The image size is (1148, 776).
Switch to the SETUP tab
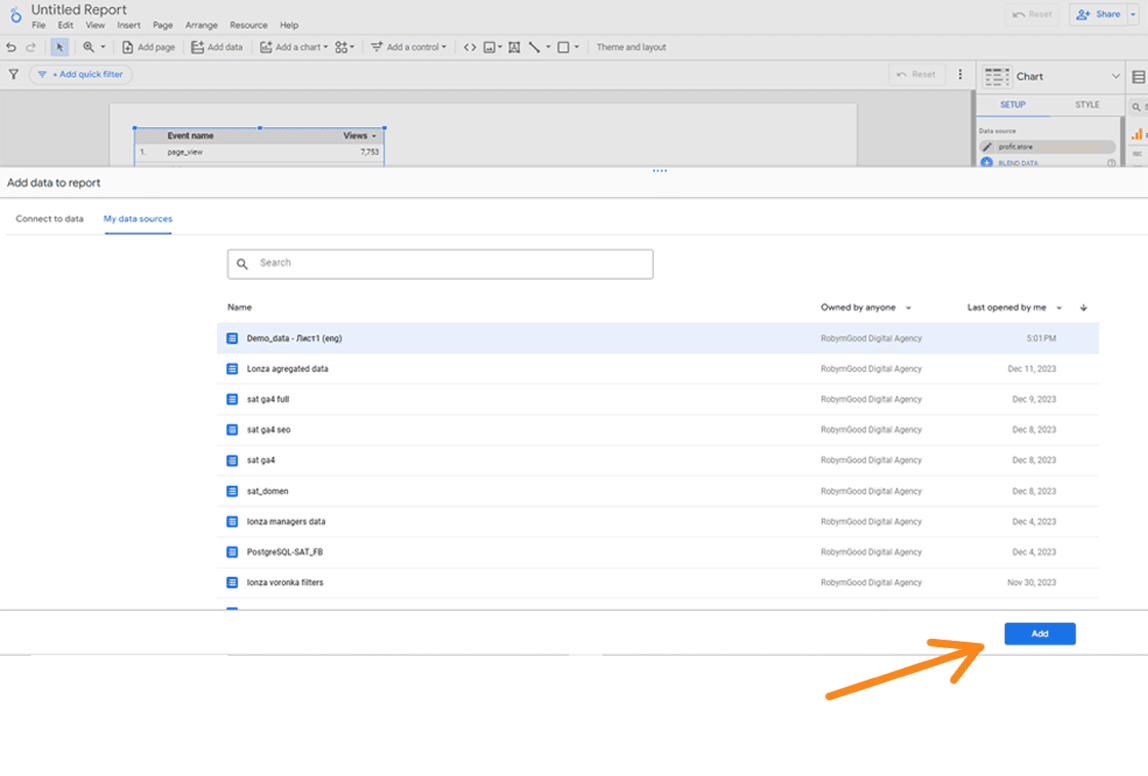tap(1013, 105)
